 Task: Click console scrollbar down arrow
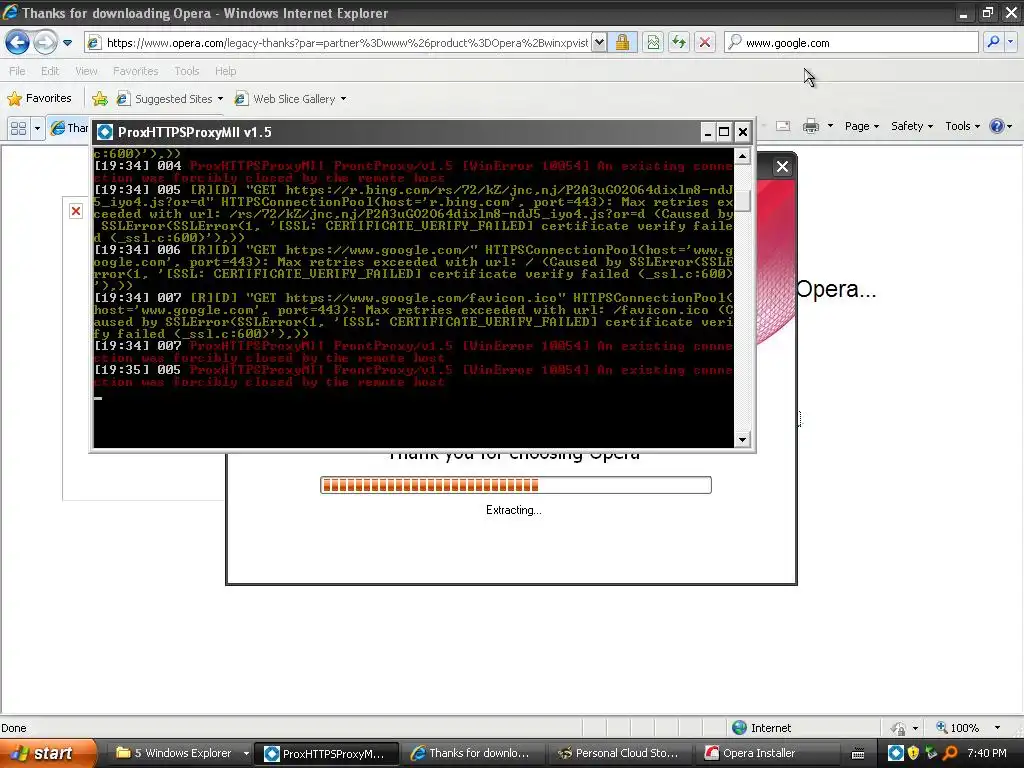[742, 440]
